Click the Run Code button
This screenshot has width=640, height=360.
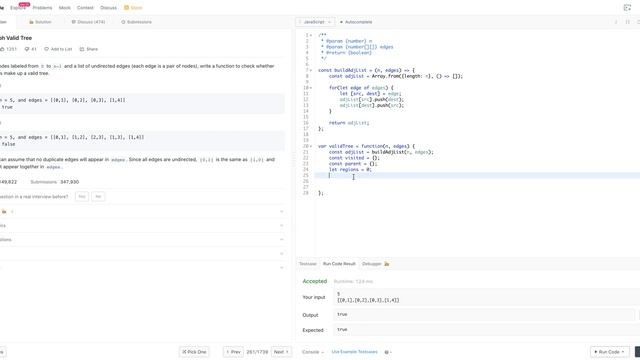[609, 352]
